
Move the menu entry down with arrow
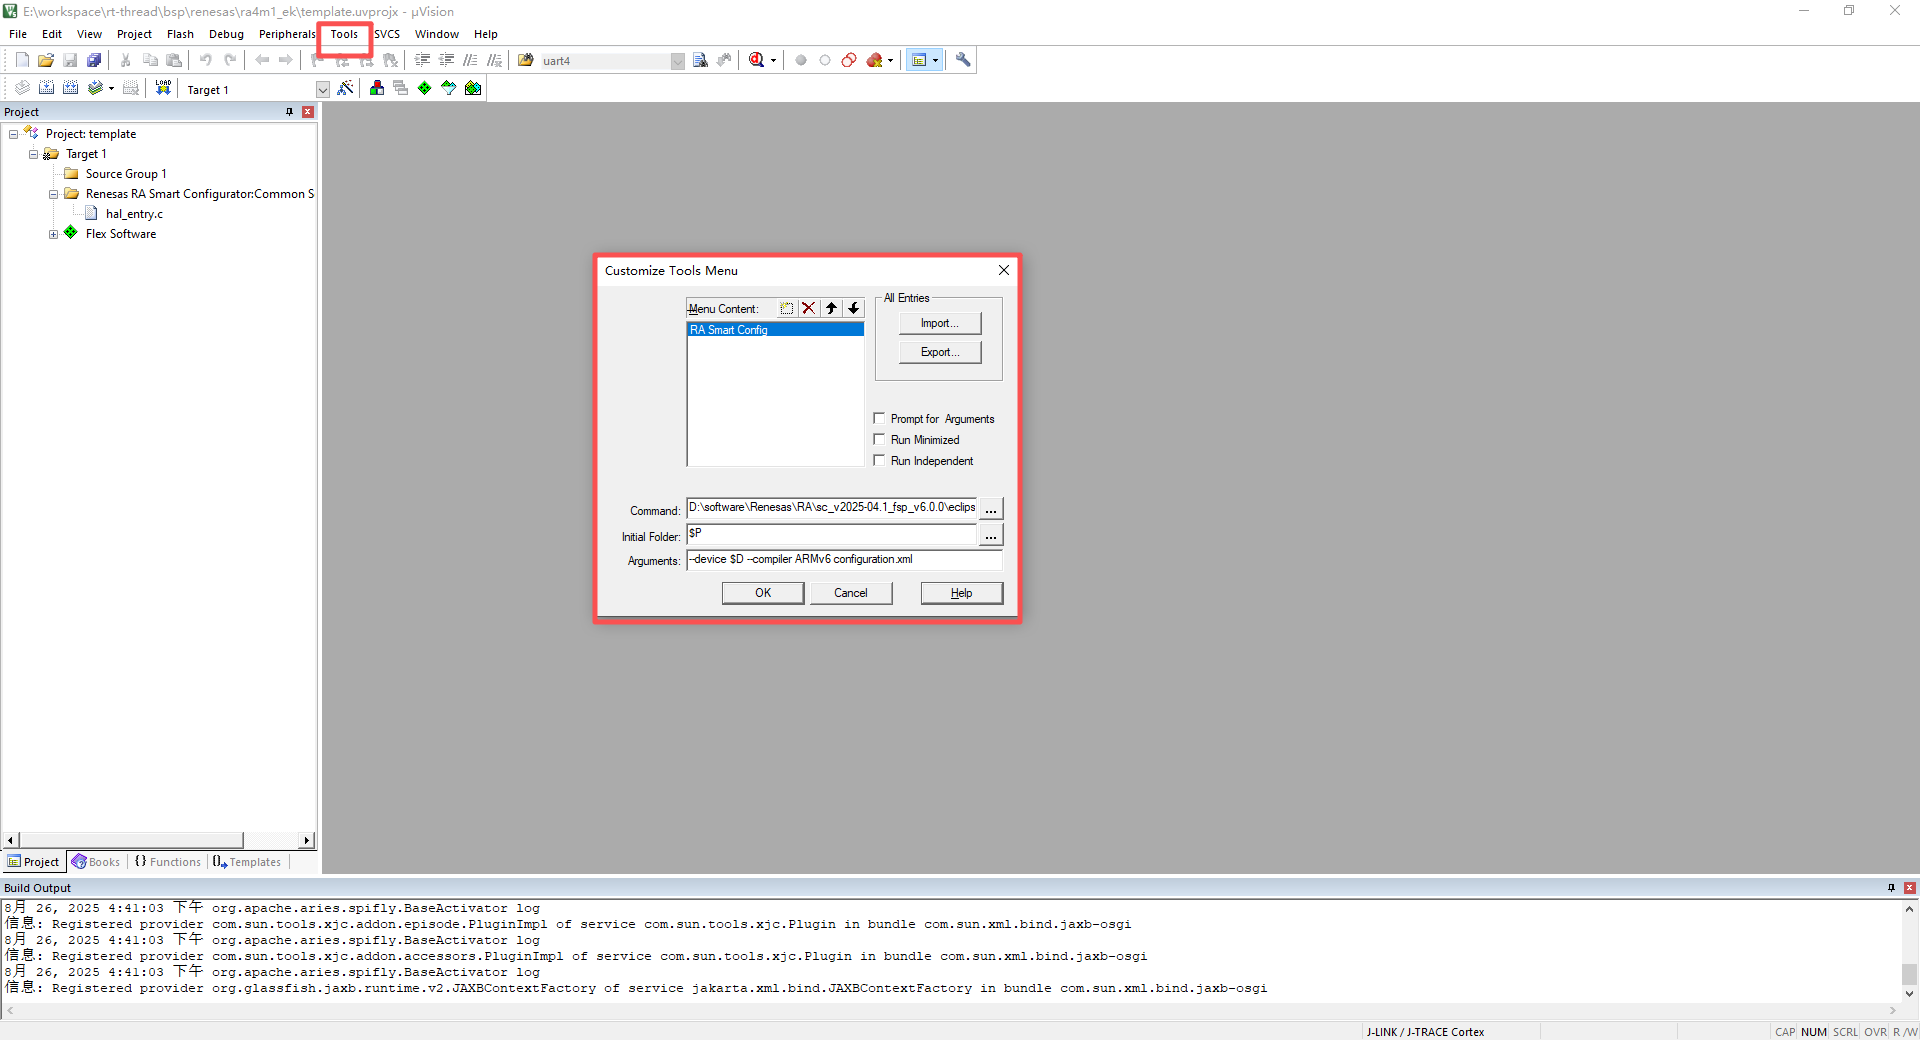[853, 309]
